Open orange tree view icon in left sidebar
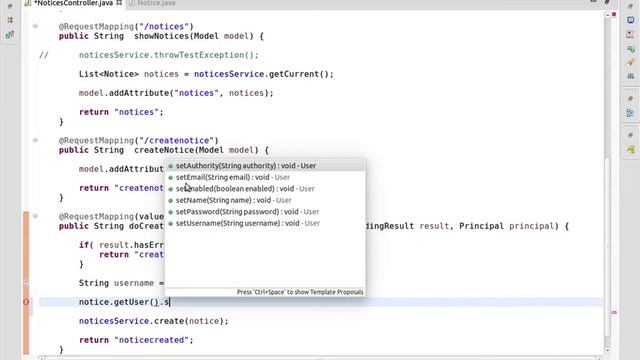640x360 pixels. [x=10, y=20]
